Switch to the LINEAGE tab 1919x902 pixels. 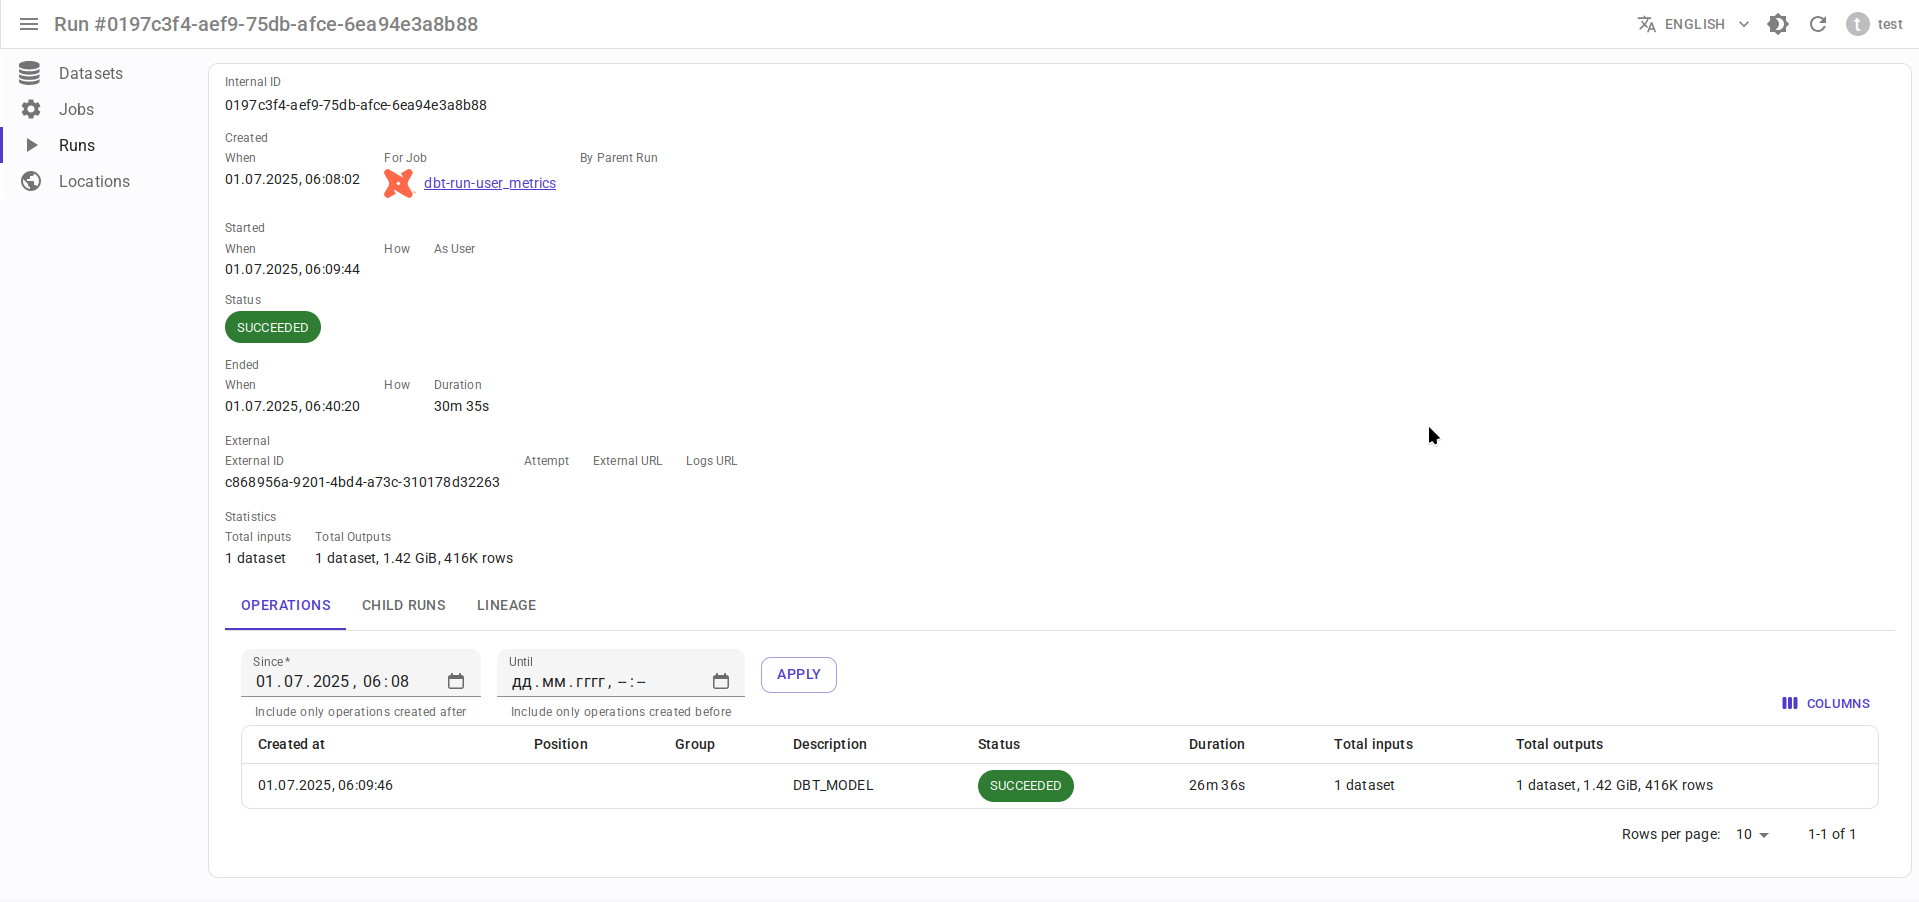click(506, 605)
